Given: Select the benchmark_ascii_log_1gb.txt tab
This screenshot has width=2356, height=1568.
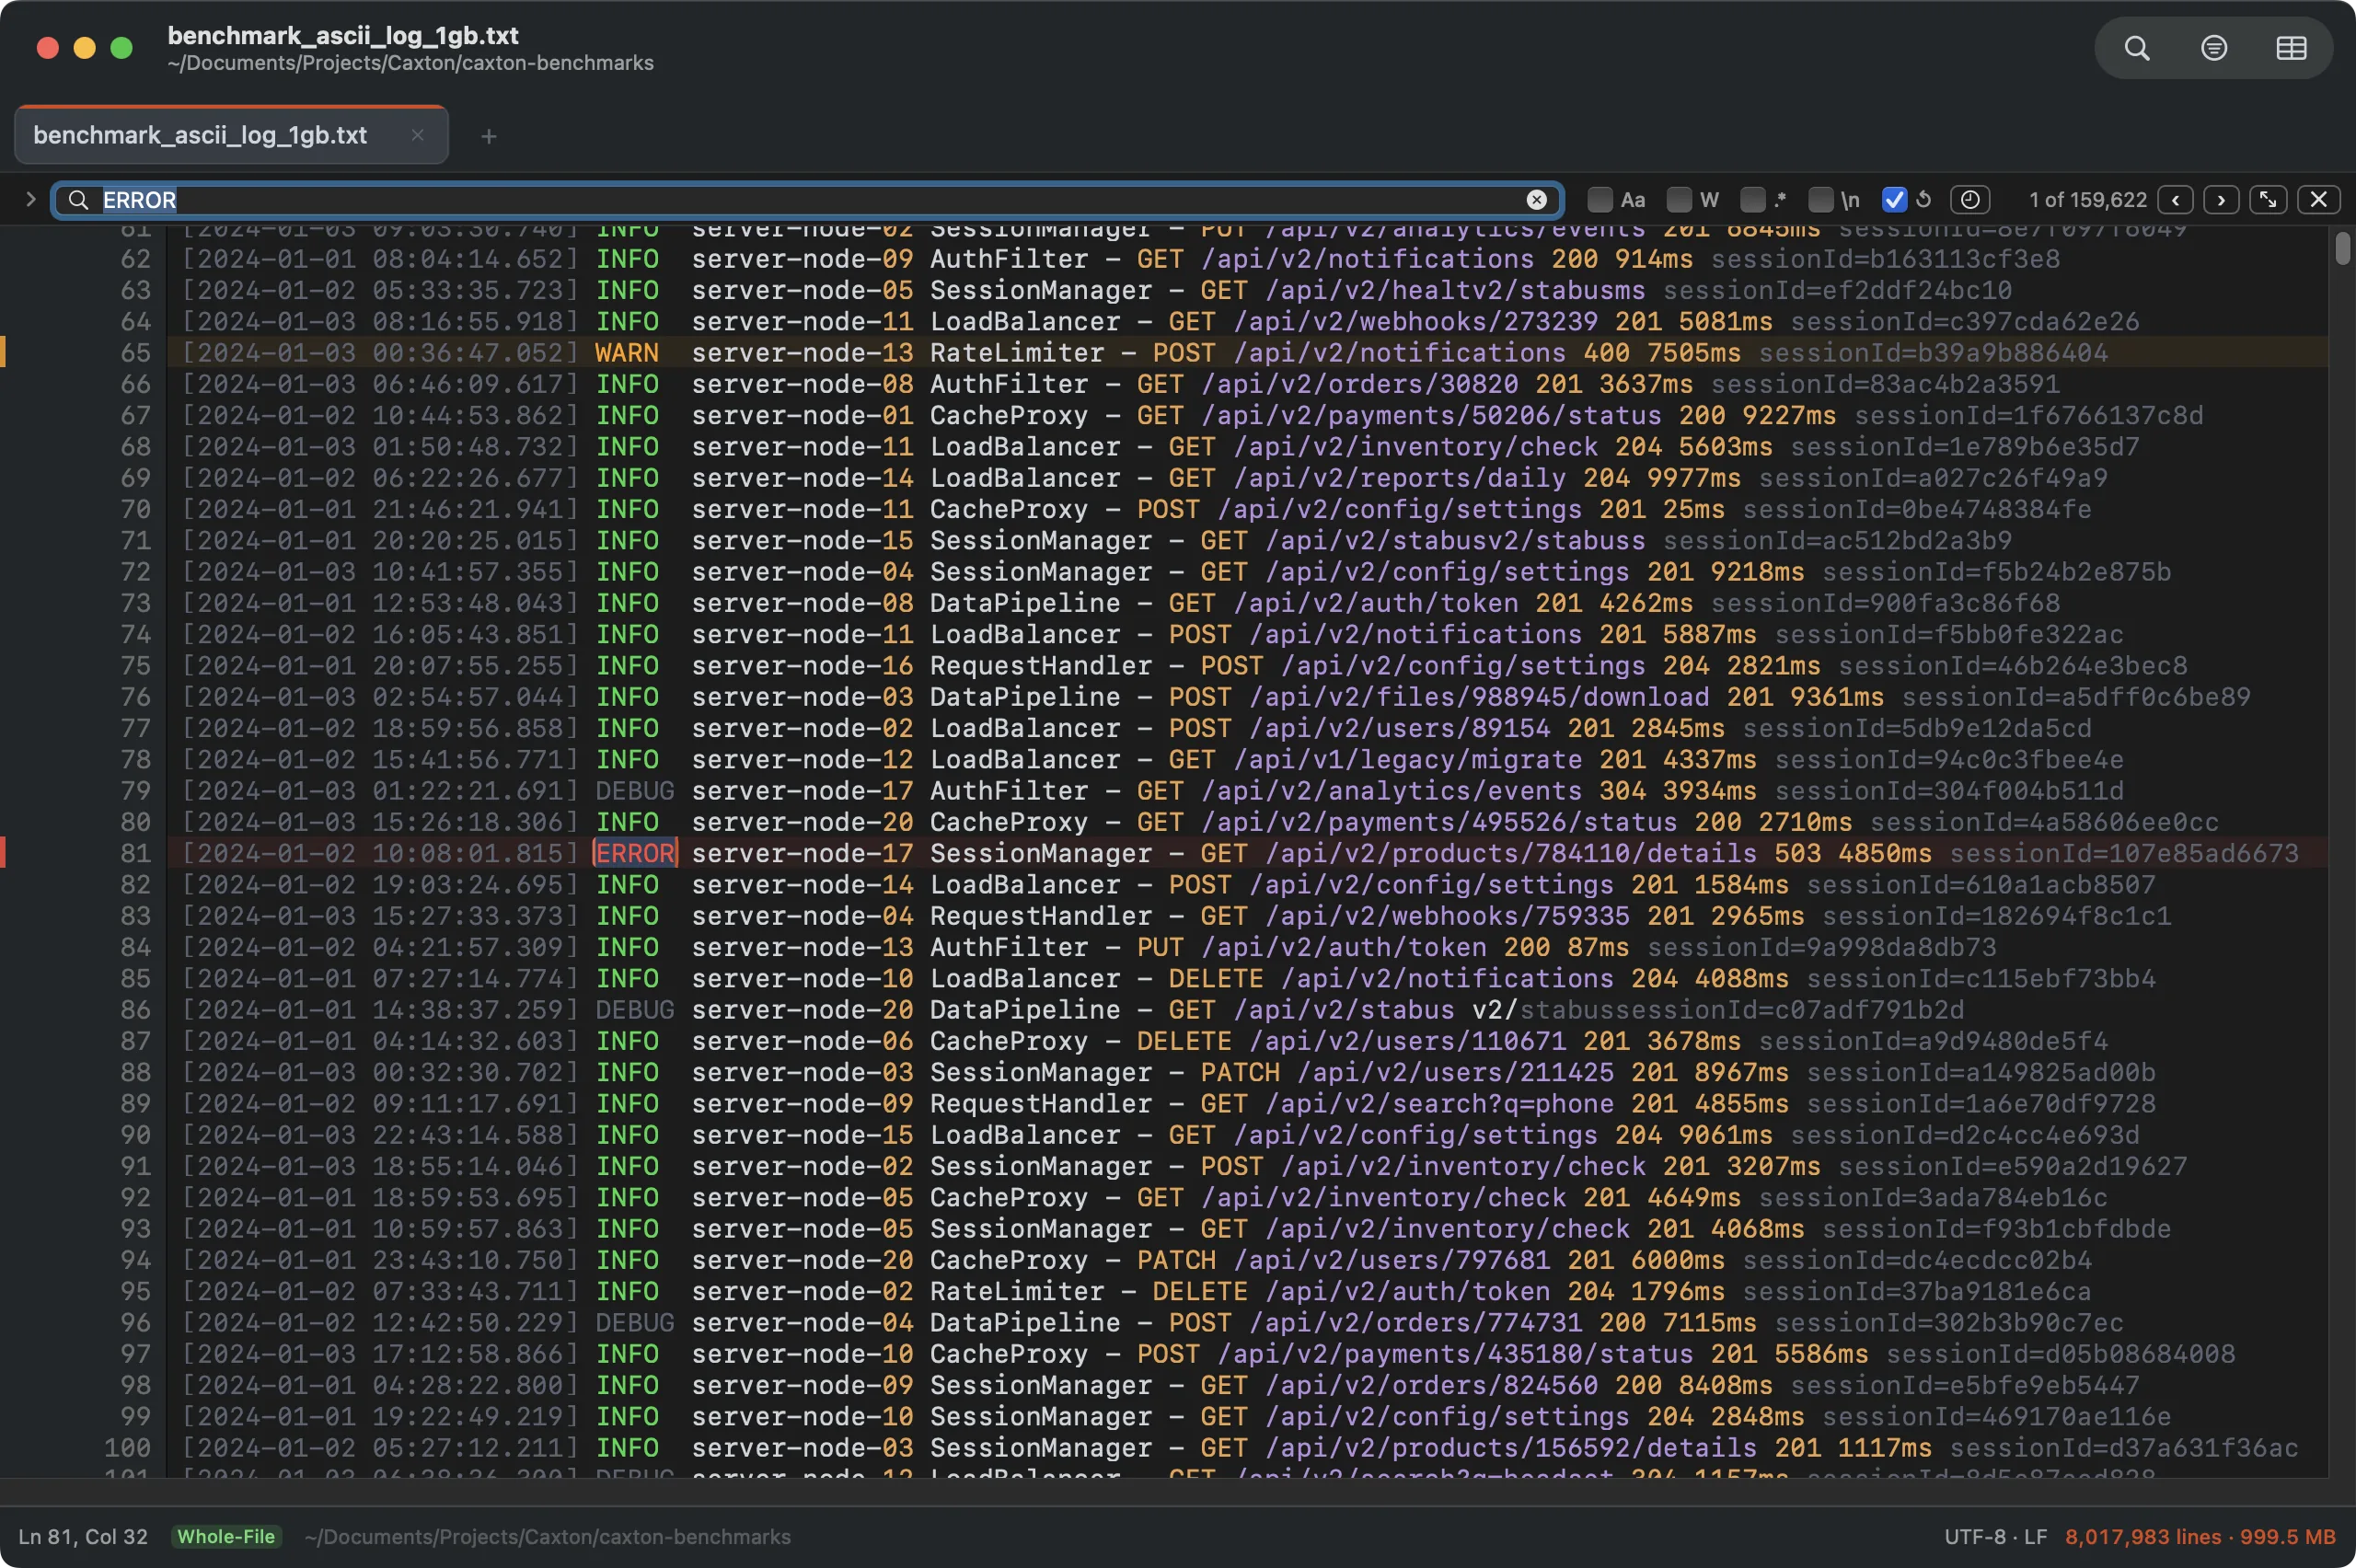Looking at the screenshot, I should [x=231, y=135].
